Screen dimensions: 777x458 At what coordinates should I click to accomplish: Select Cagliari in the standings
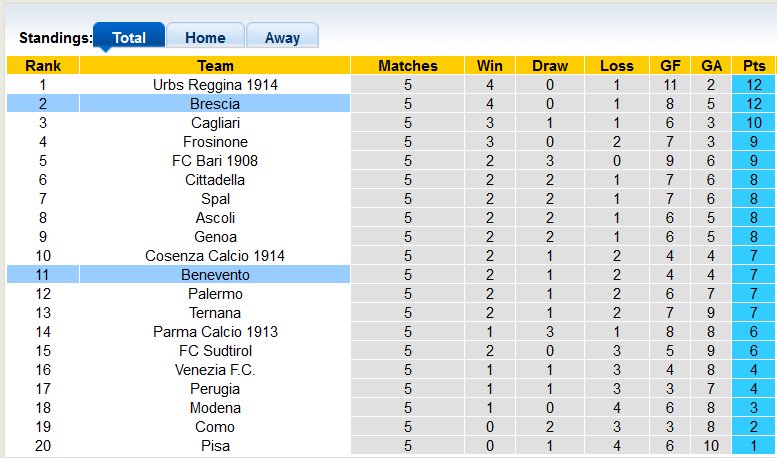click(x=215, y=123)
